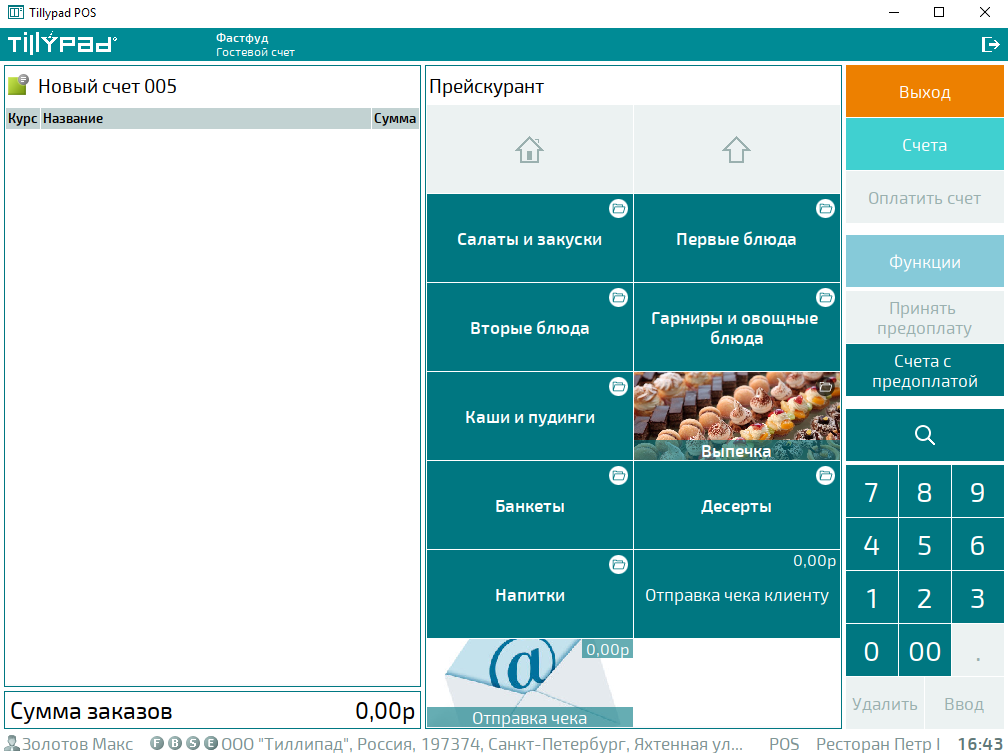Click the Удалить keypad button

coord(885,704)
